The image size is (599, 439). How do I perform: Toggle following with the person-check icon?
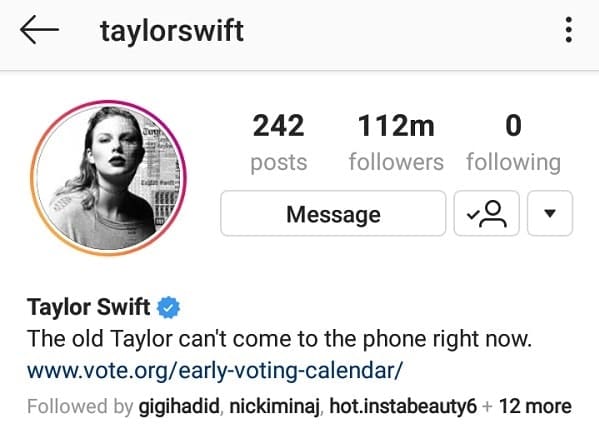pyautogui.click(x=487, y=213)
